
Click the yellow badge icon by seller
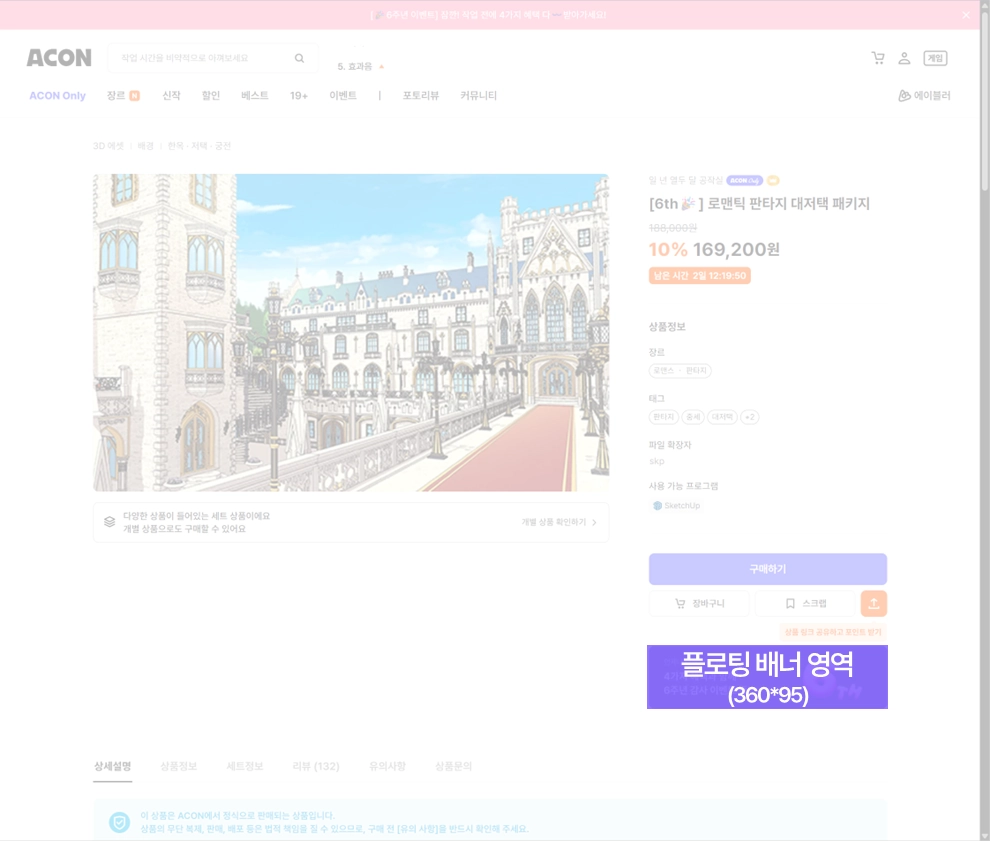tap(773, 181)
